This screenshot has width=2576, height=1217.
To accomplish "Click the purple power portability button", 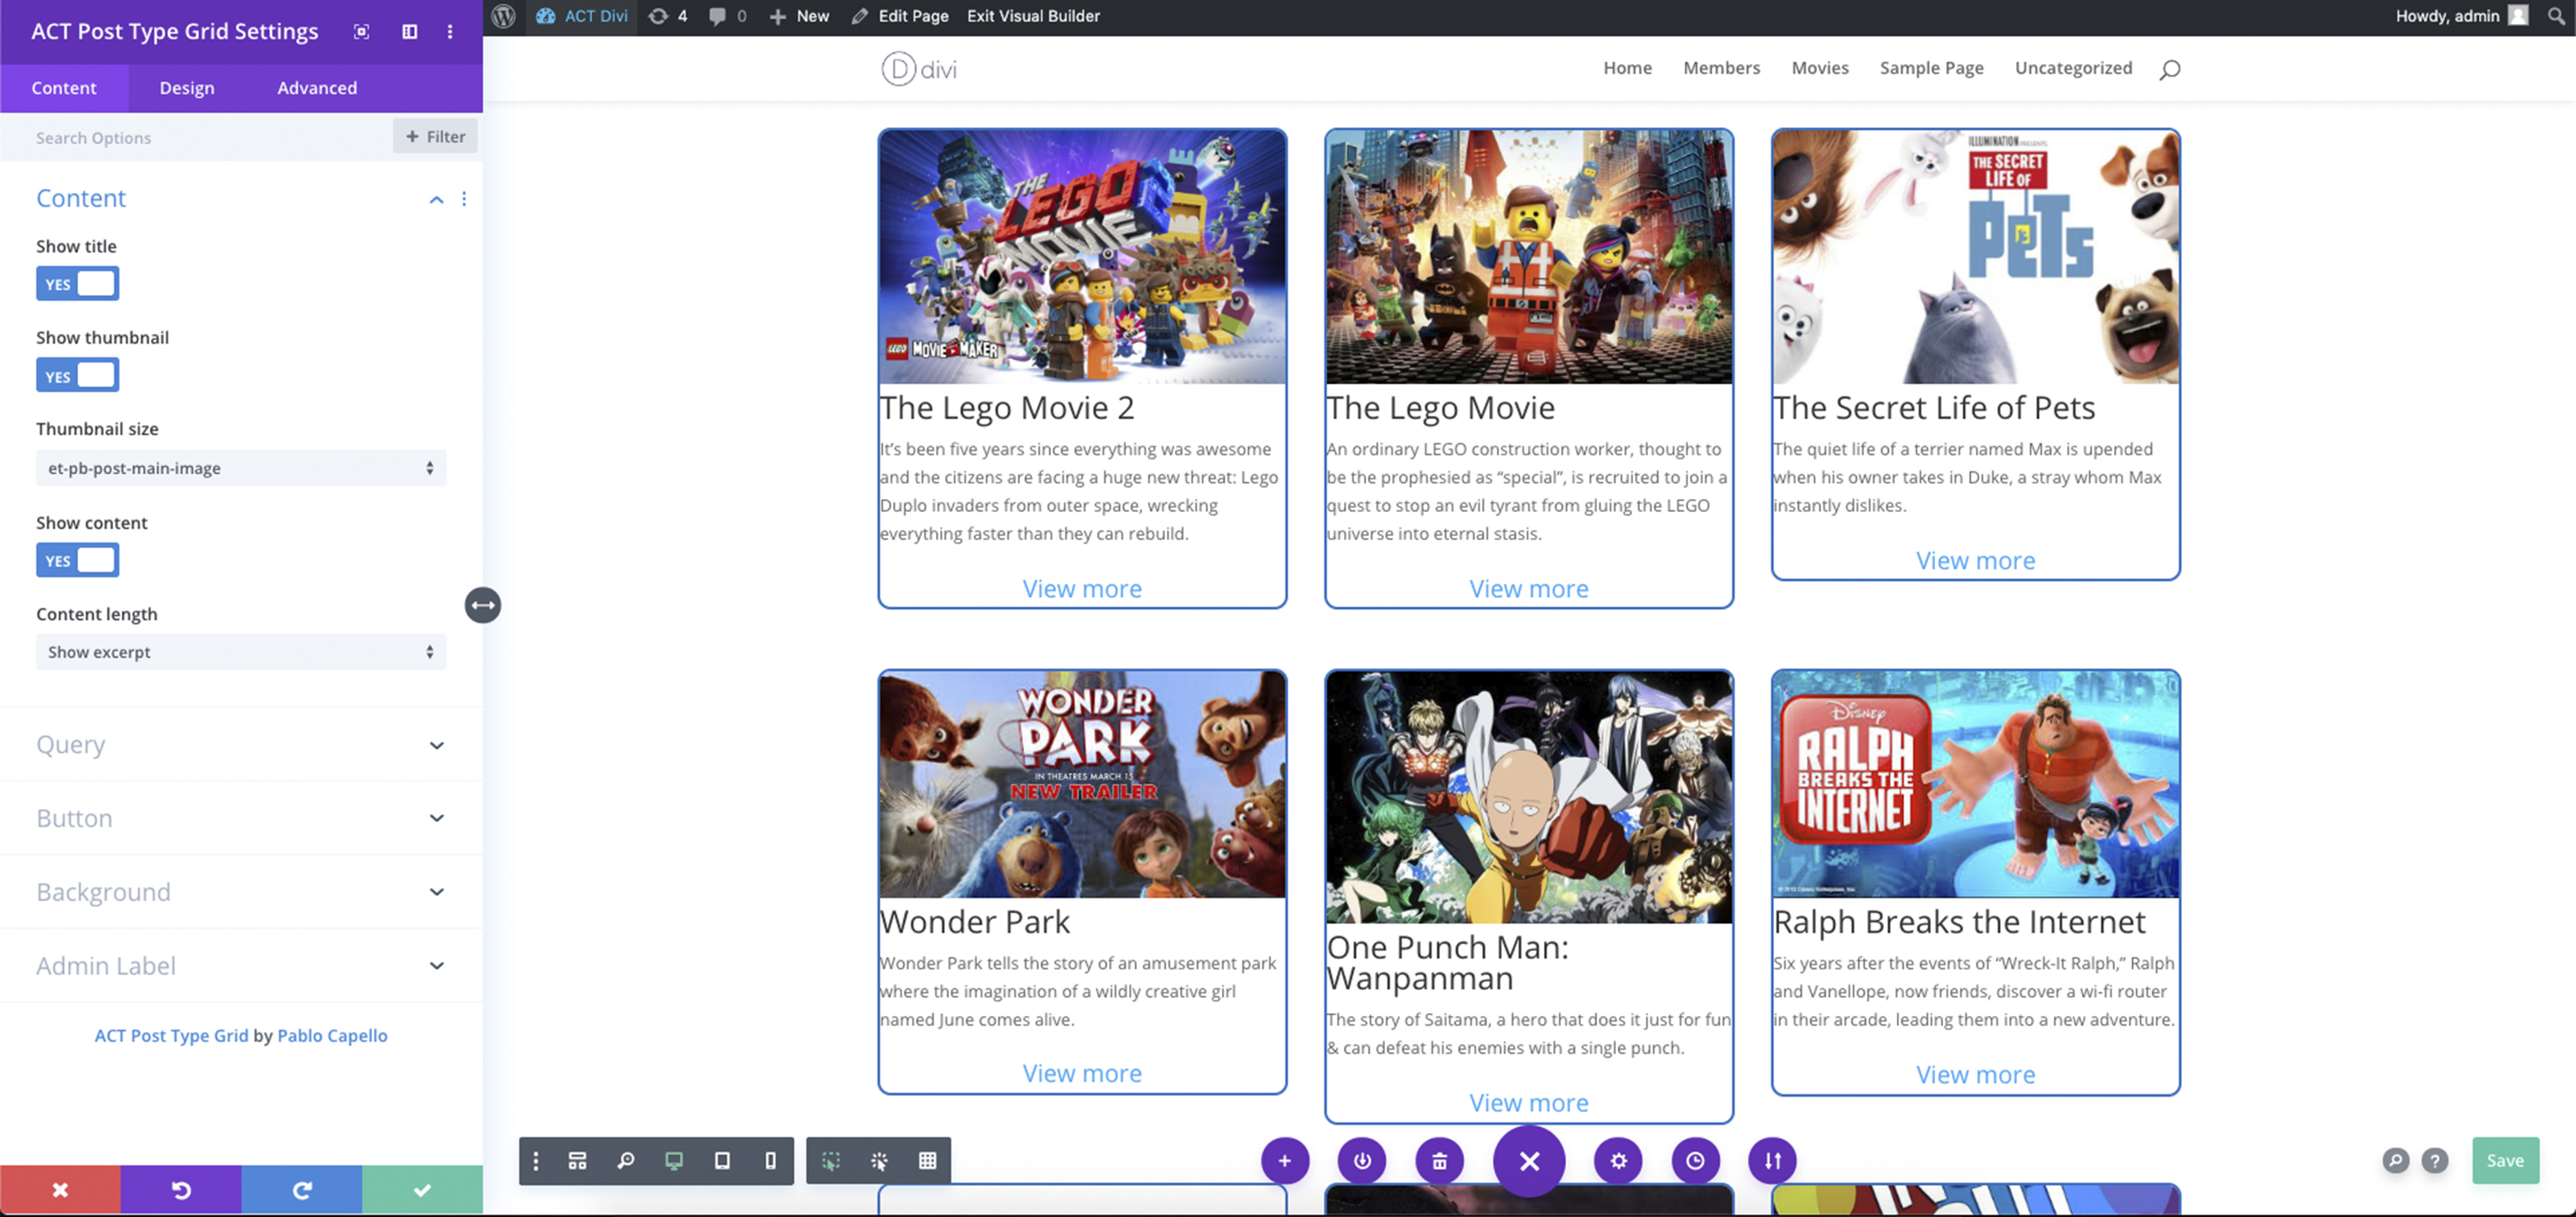I will (1362, 1161).
